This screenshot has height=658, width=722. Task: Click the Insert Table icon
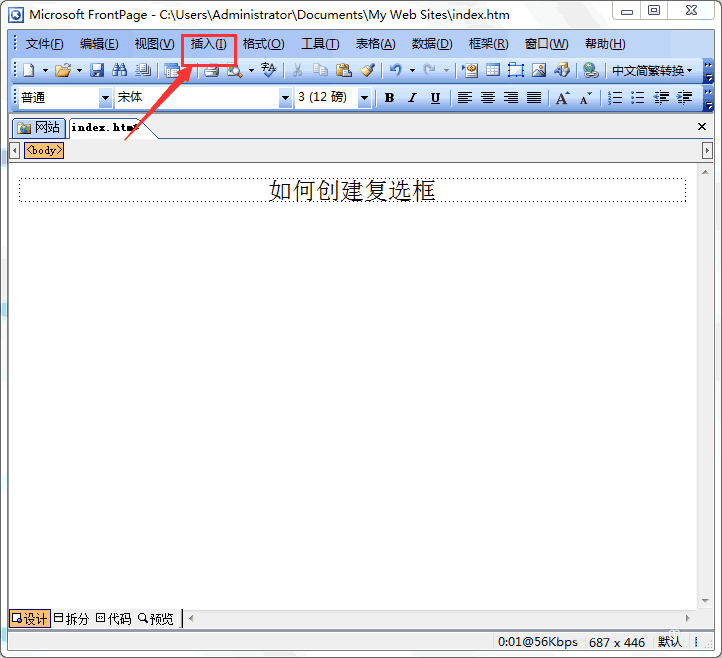[x=493, y=70]
